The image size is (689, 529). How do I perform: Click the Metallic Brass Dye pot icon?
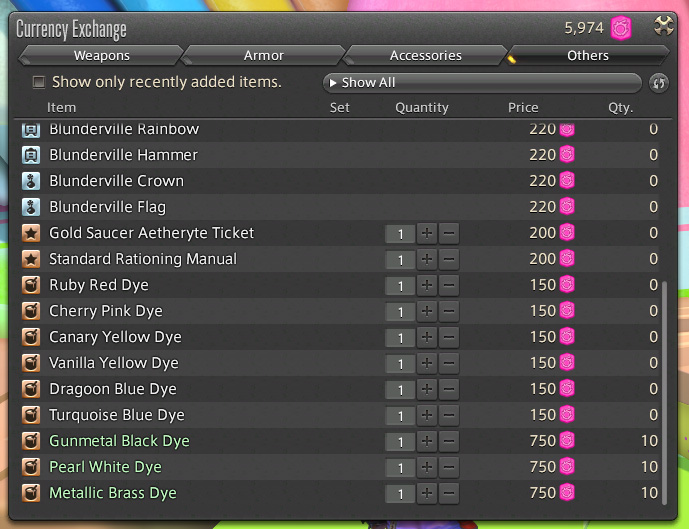pos(31,493)
